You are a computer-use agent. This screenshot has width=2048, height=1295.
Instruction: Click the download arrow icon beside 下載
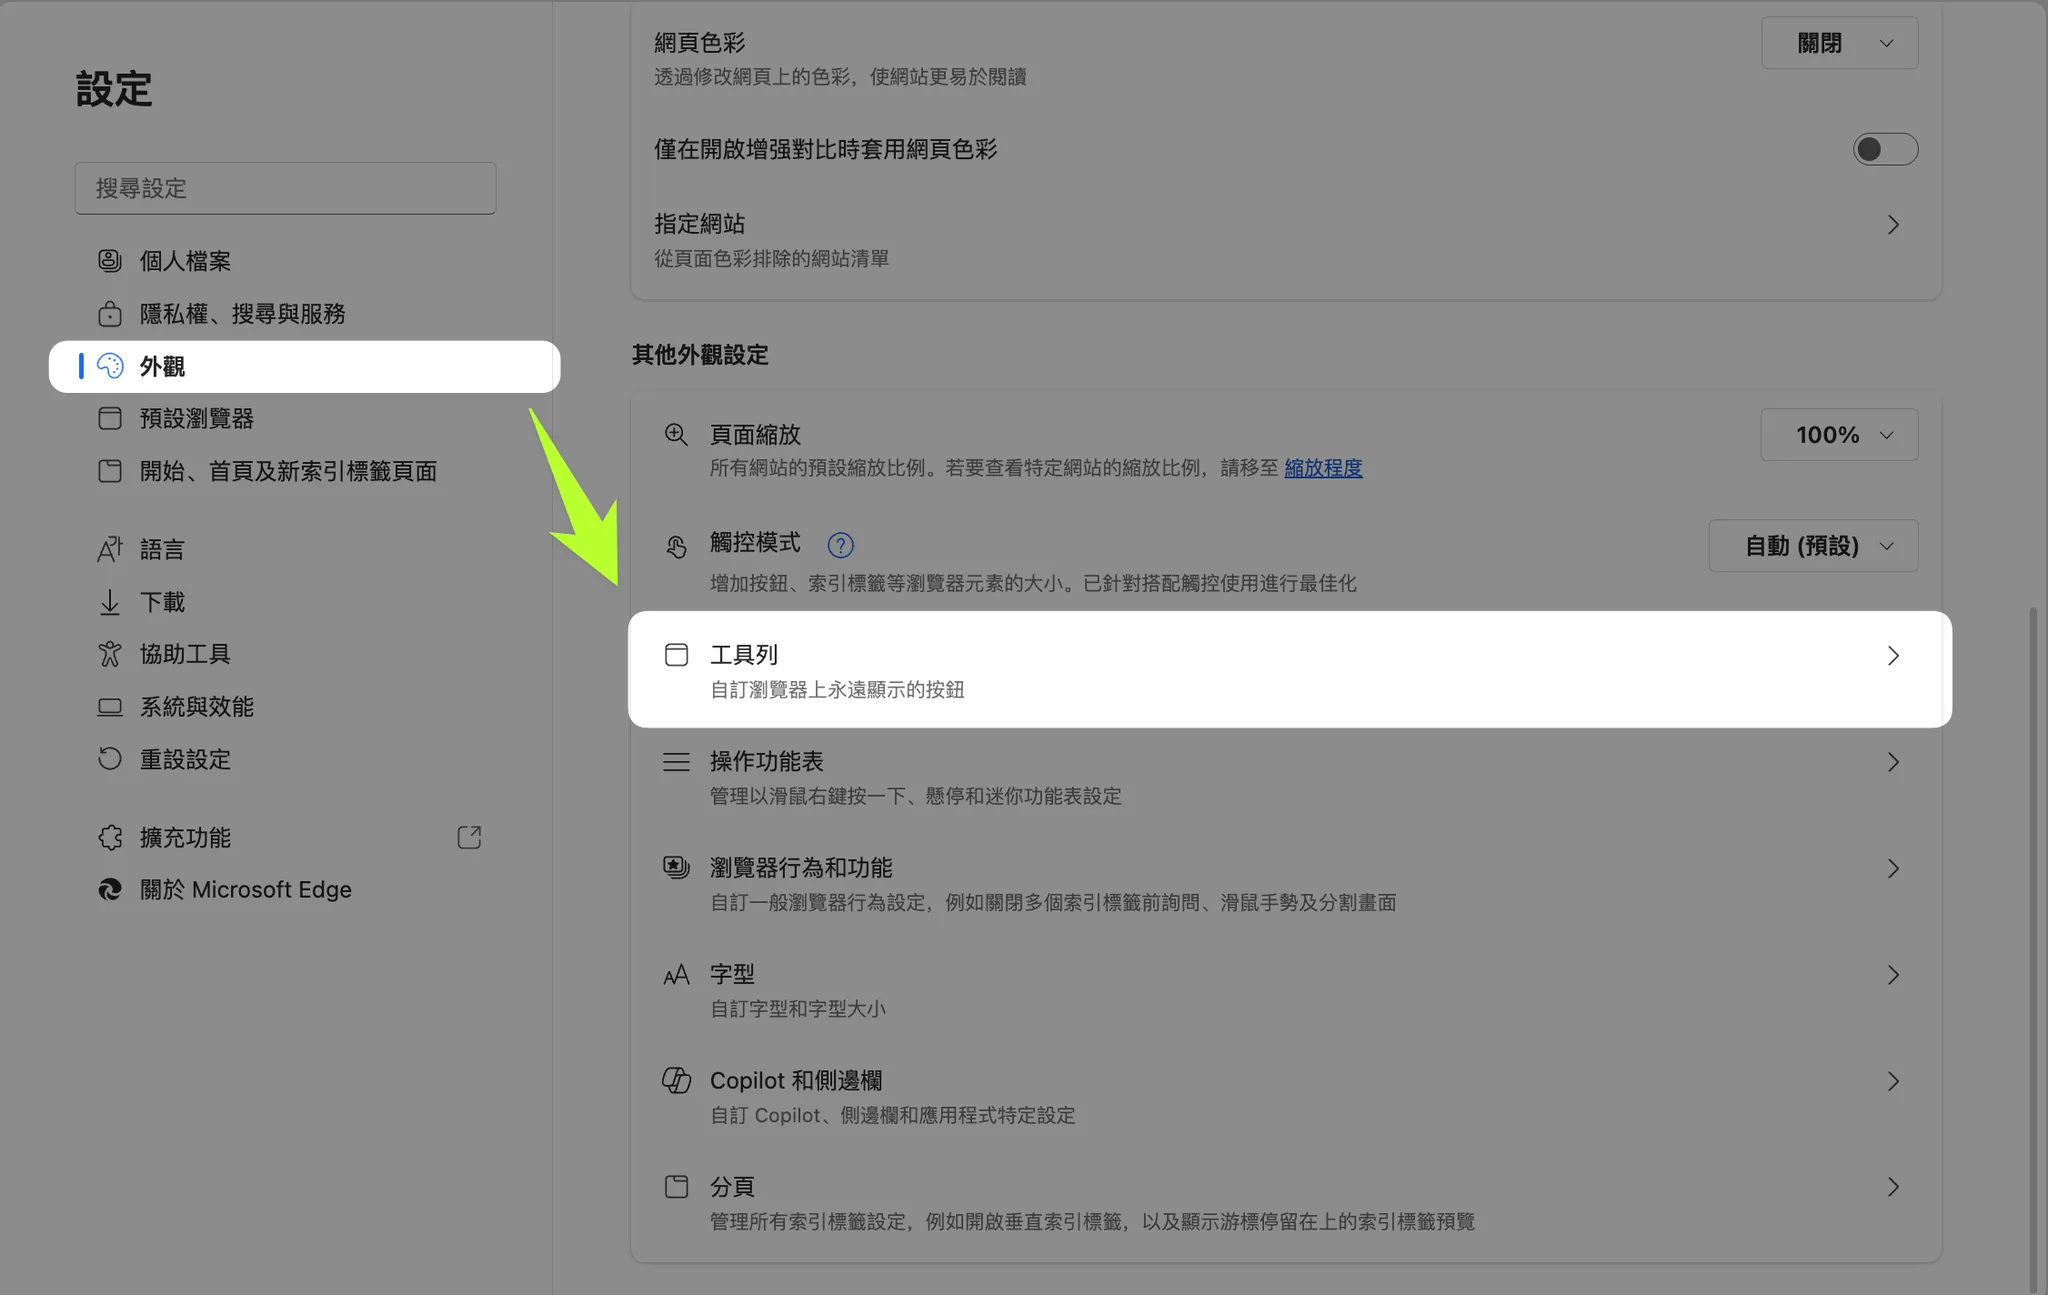coord(110,602)
